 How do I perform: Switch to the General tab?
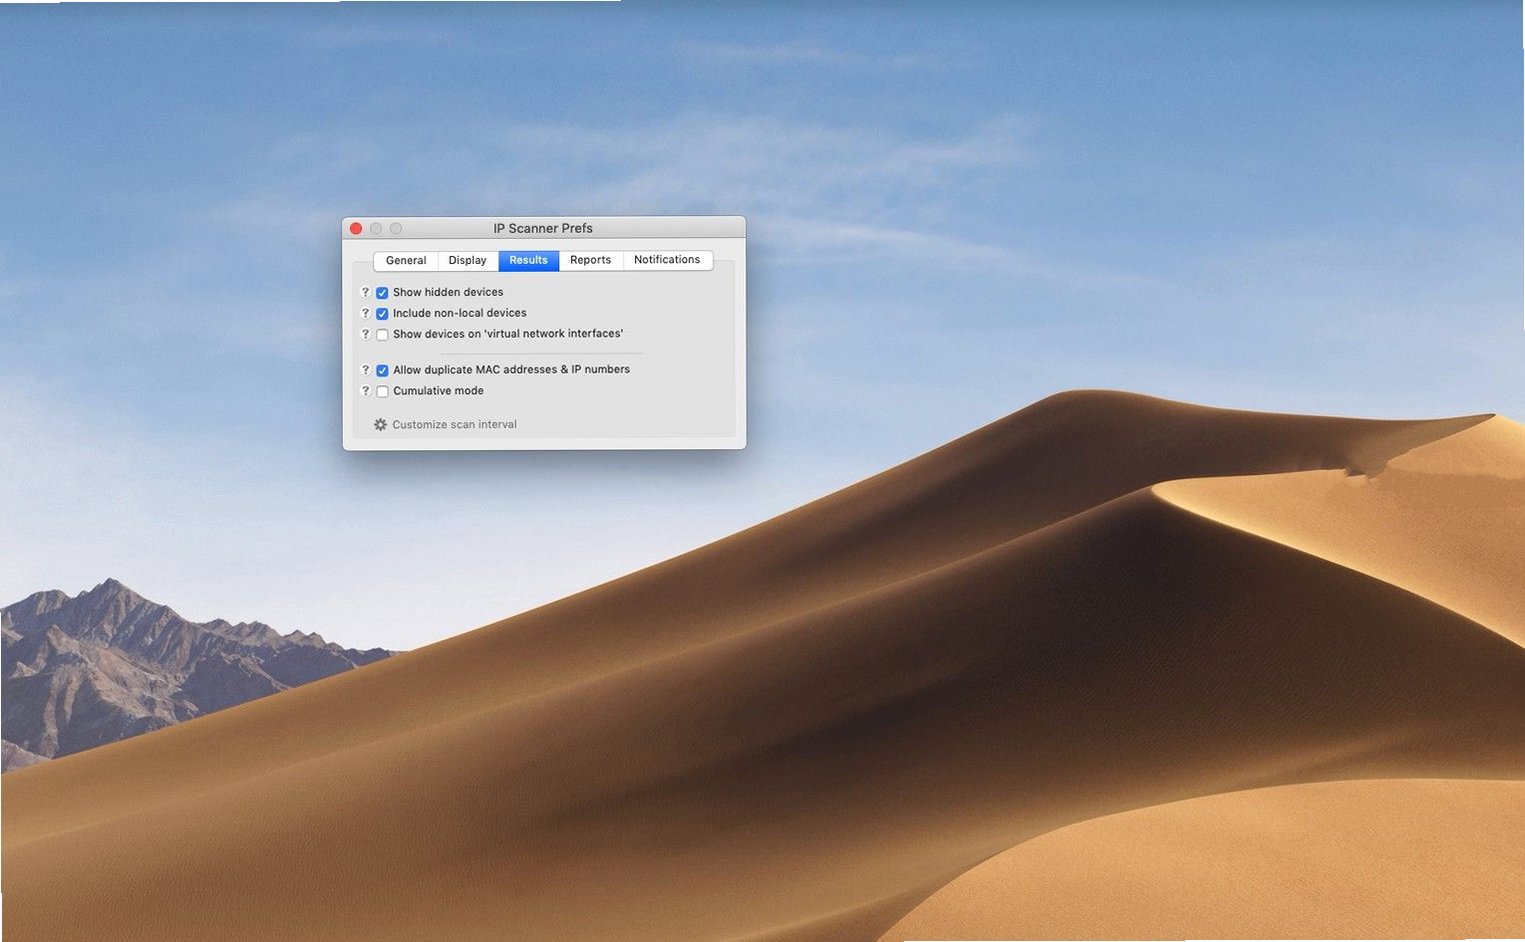pyautogui.click(x=406, y=260)
